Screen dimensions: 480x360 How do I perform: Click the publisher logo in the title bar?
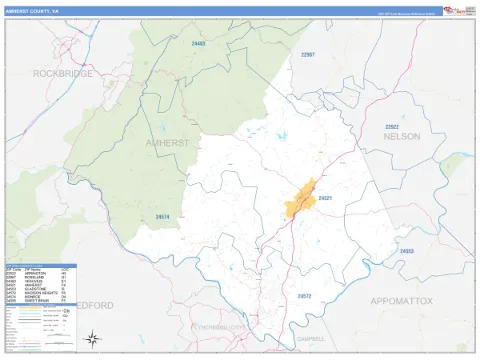tap(459, 11)
